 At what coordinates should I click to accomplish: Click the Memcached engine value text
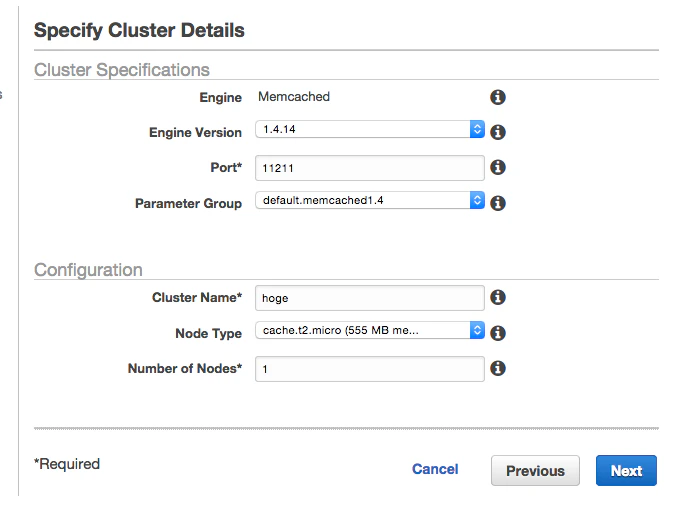pos(294,96)
